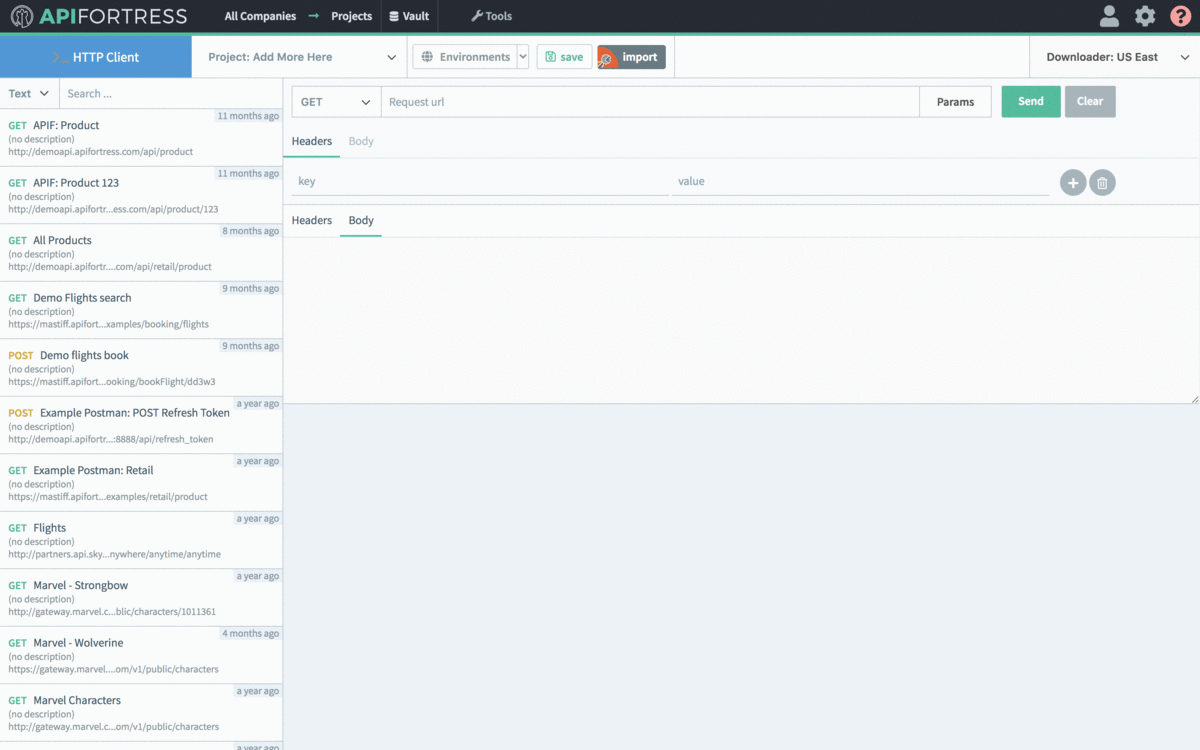Change the Text search type dropdown
The height and width of the screenshot is (750, 1200).
click(29, 94)
